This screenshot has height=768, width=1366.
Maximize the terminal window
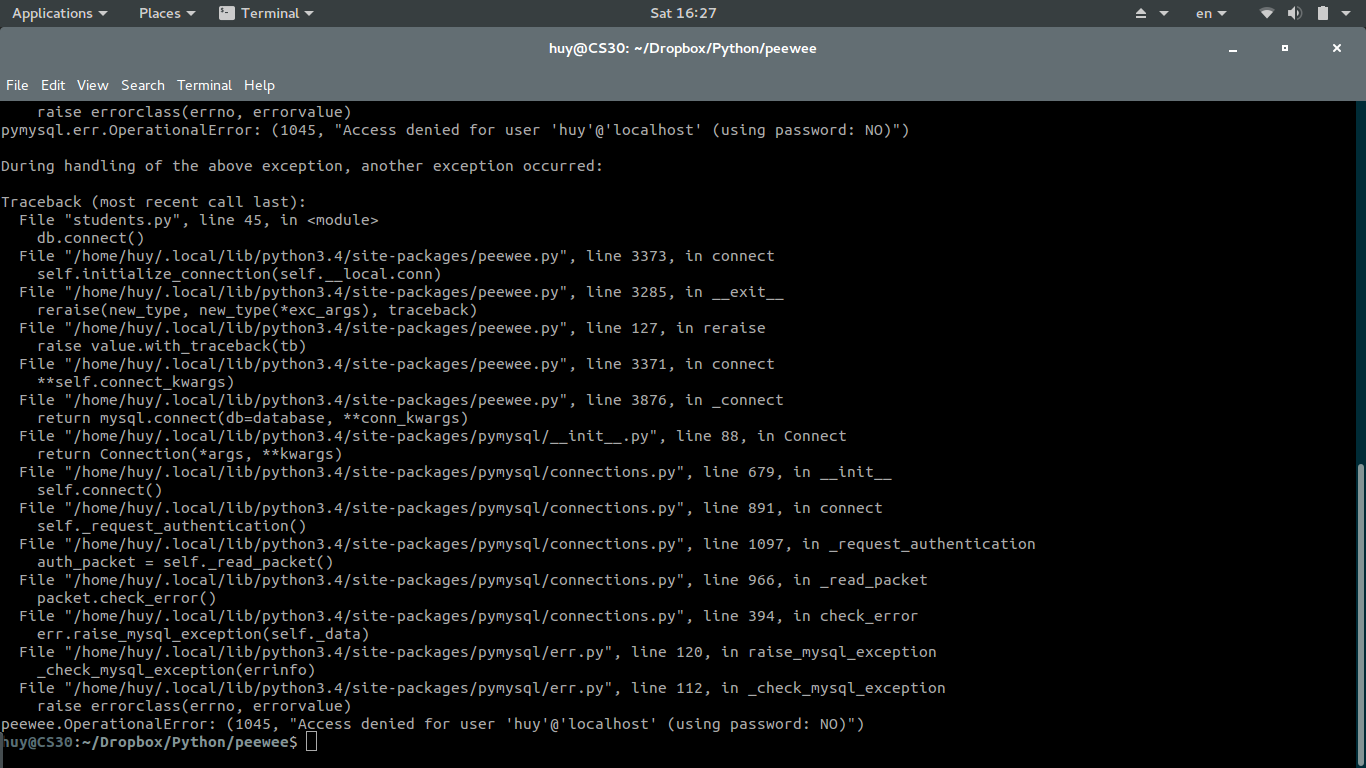[x=1285, y=48]
